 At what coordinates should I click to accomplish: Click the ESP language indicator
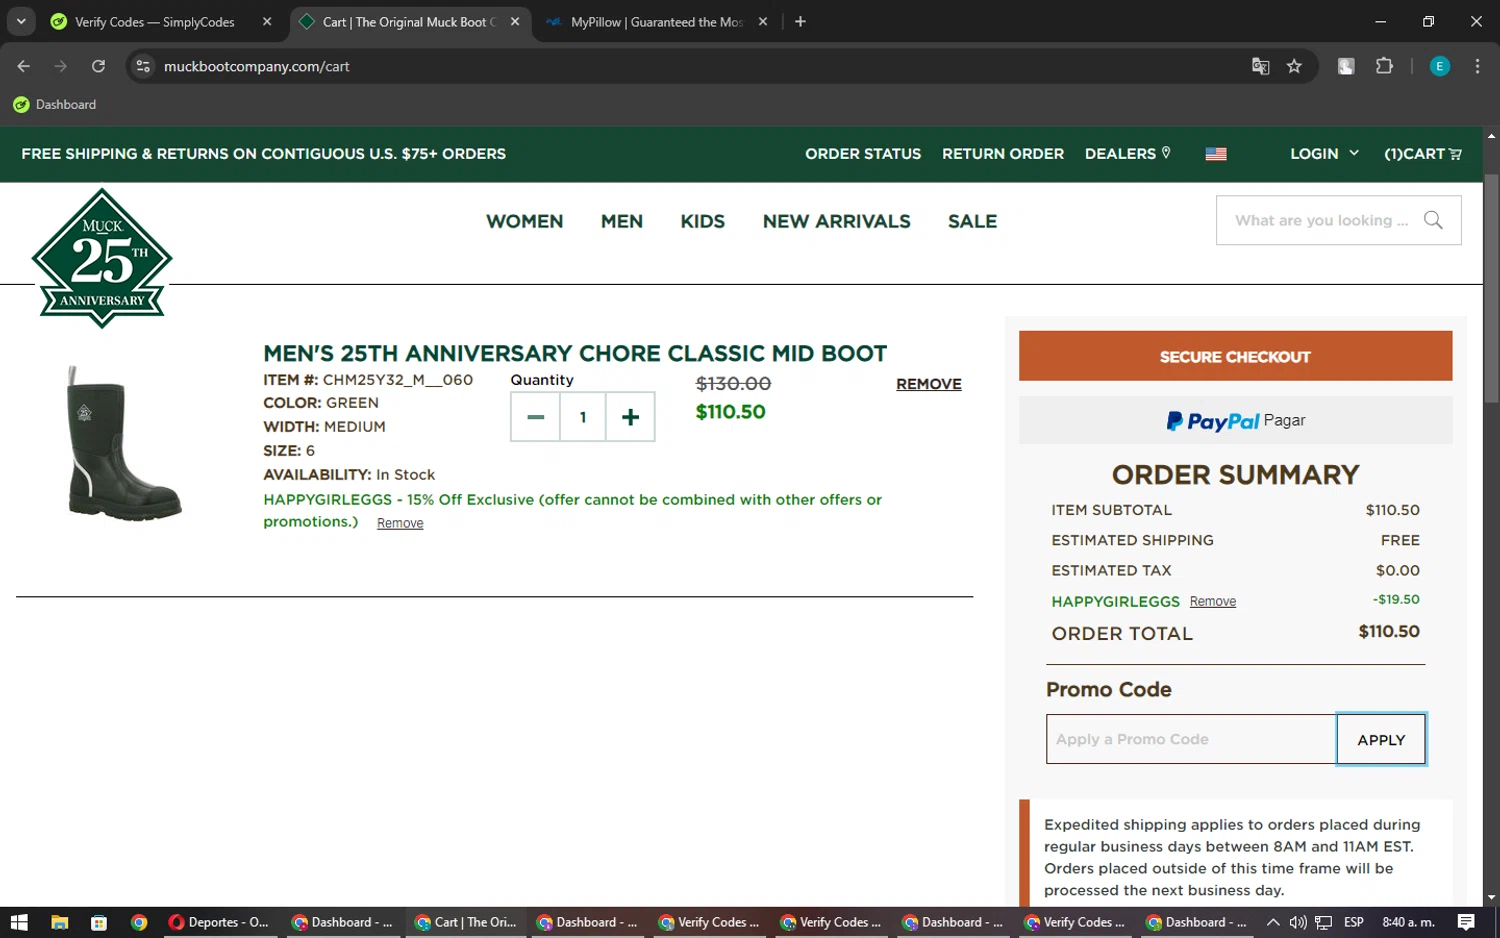[1354, 922]
